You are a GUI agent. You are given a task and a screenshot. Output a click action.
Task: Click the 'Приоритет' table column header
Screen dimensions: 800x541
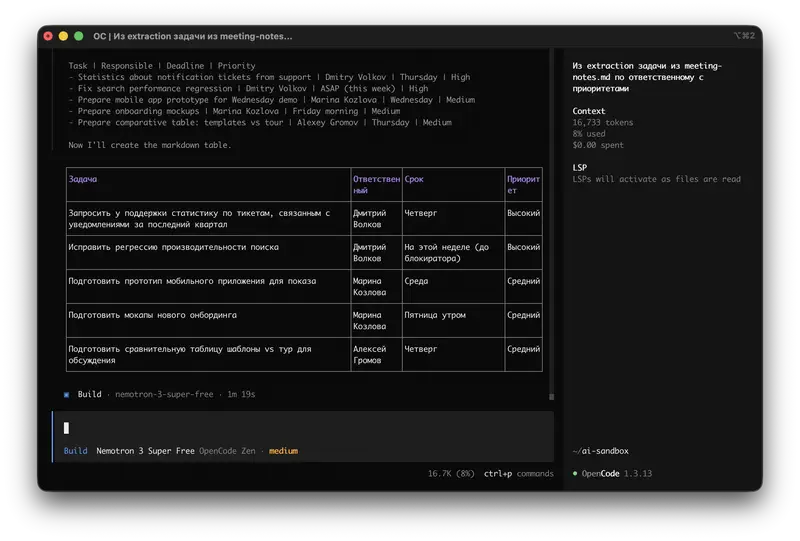tap(524, 184)
